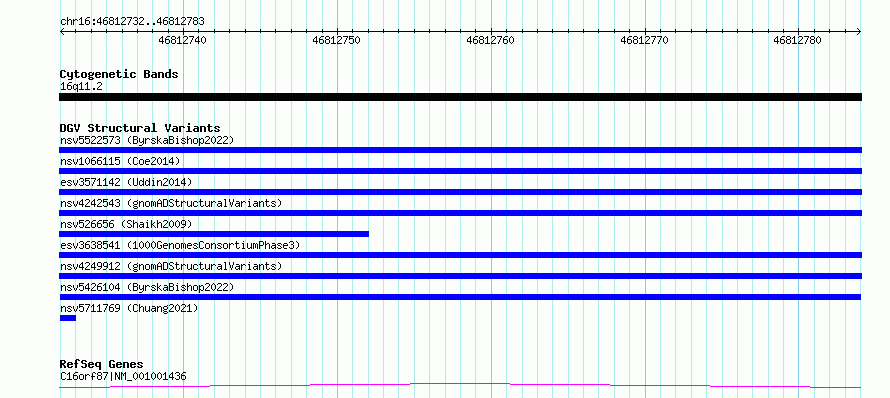Screen dimensions: 890x398
Task: Click ruler tick label 46812760
Action: point(490,40)
